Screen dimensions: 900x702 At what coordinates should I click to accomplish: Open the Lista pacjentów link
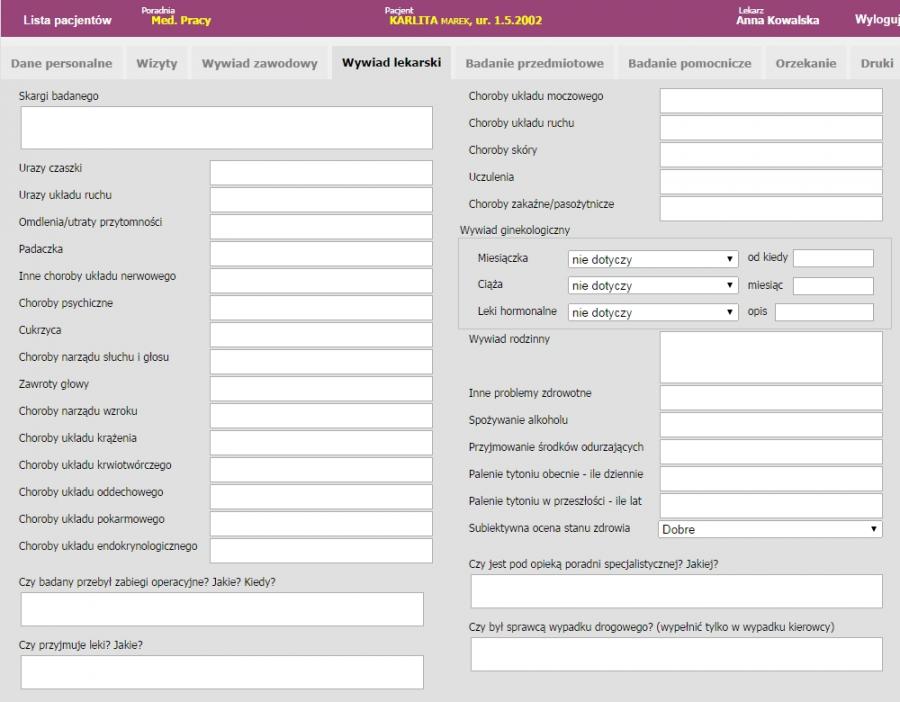[x=67, y=20]
